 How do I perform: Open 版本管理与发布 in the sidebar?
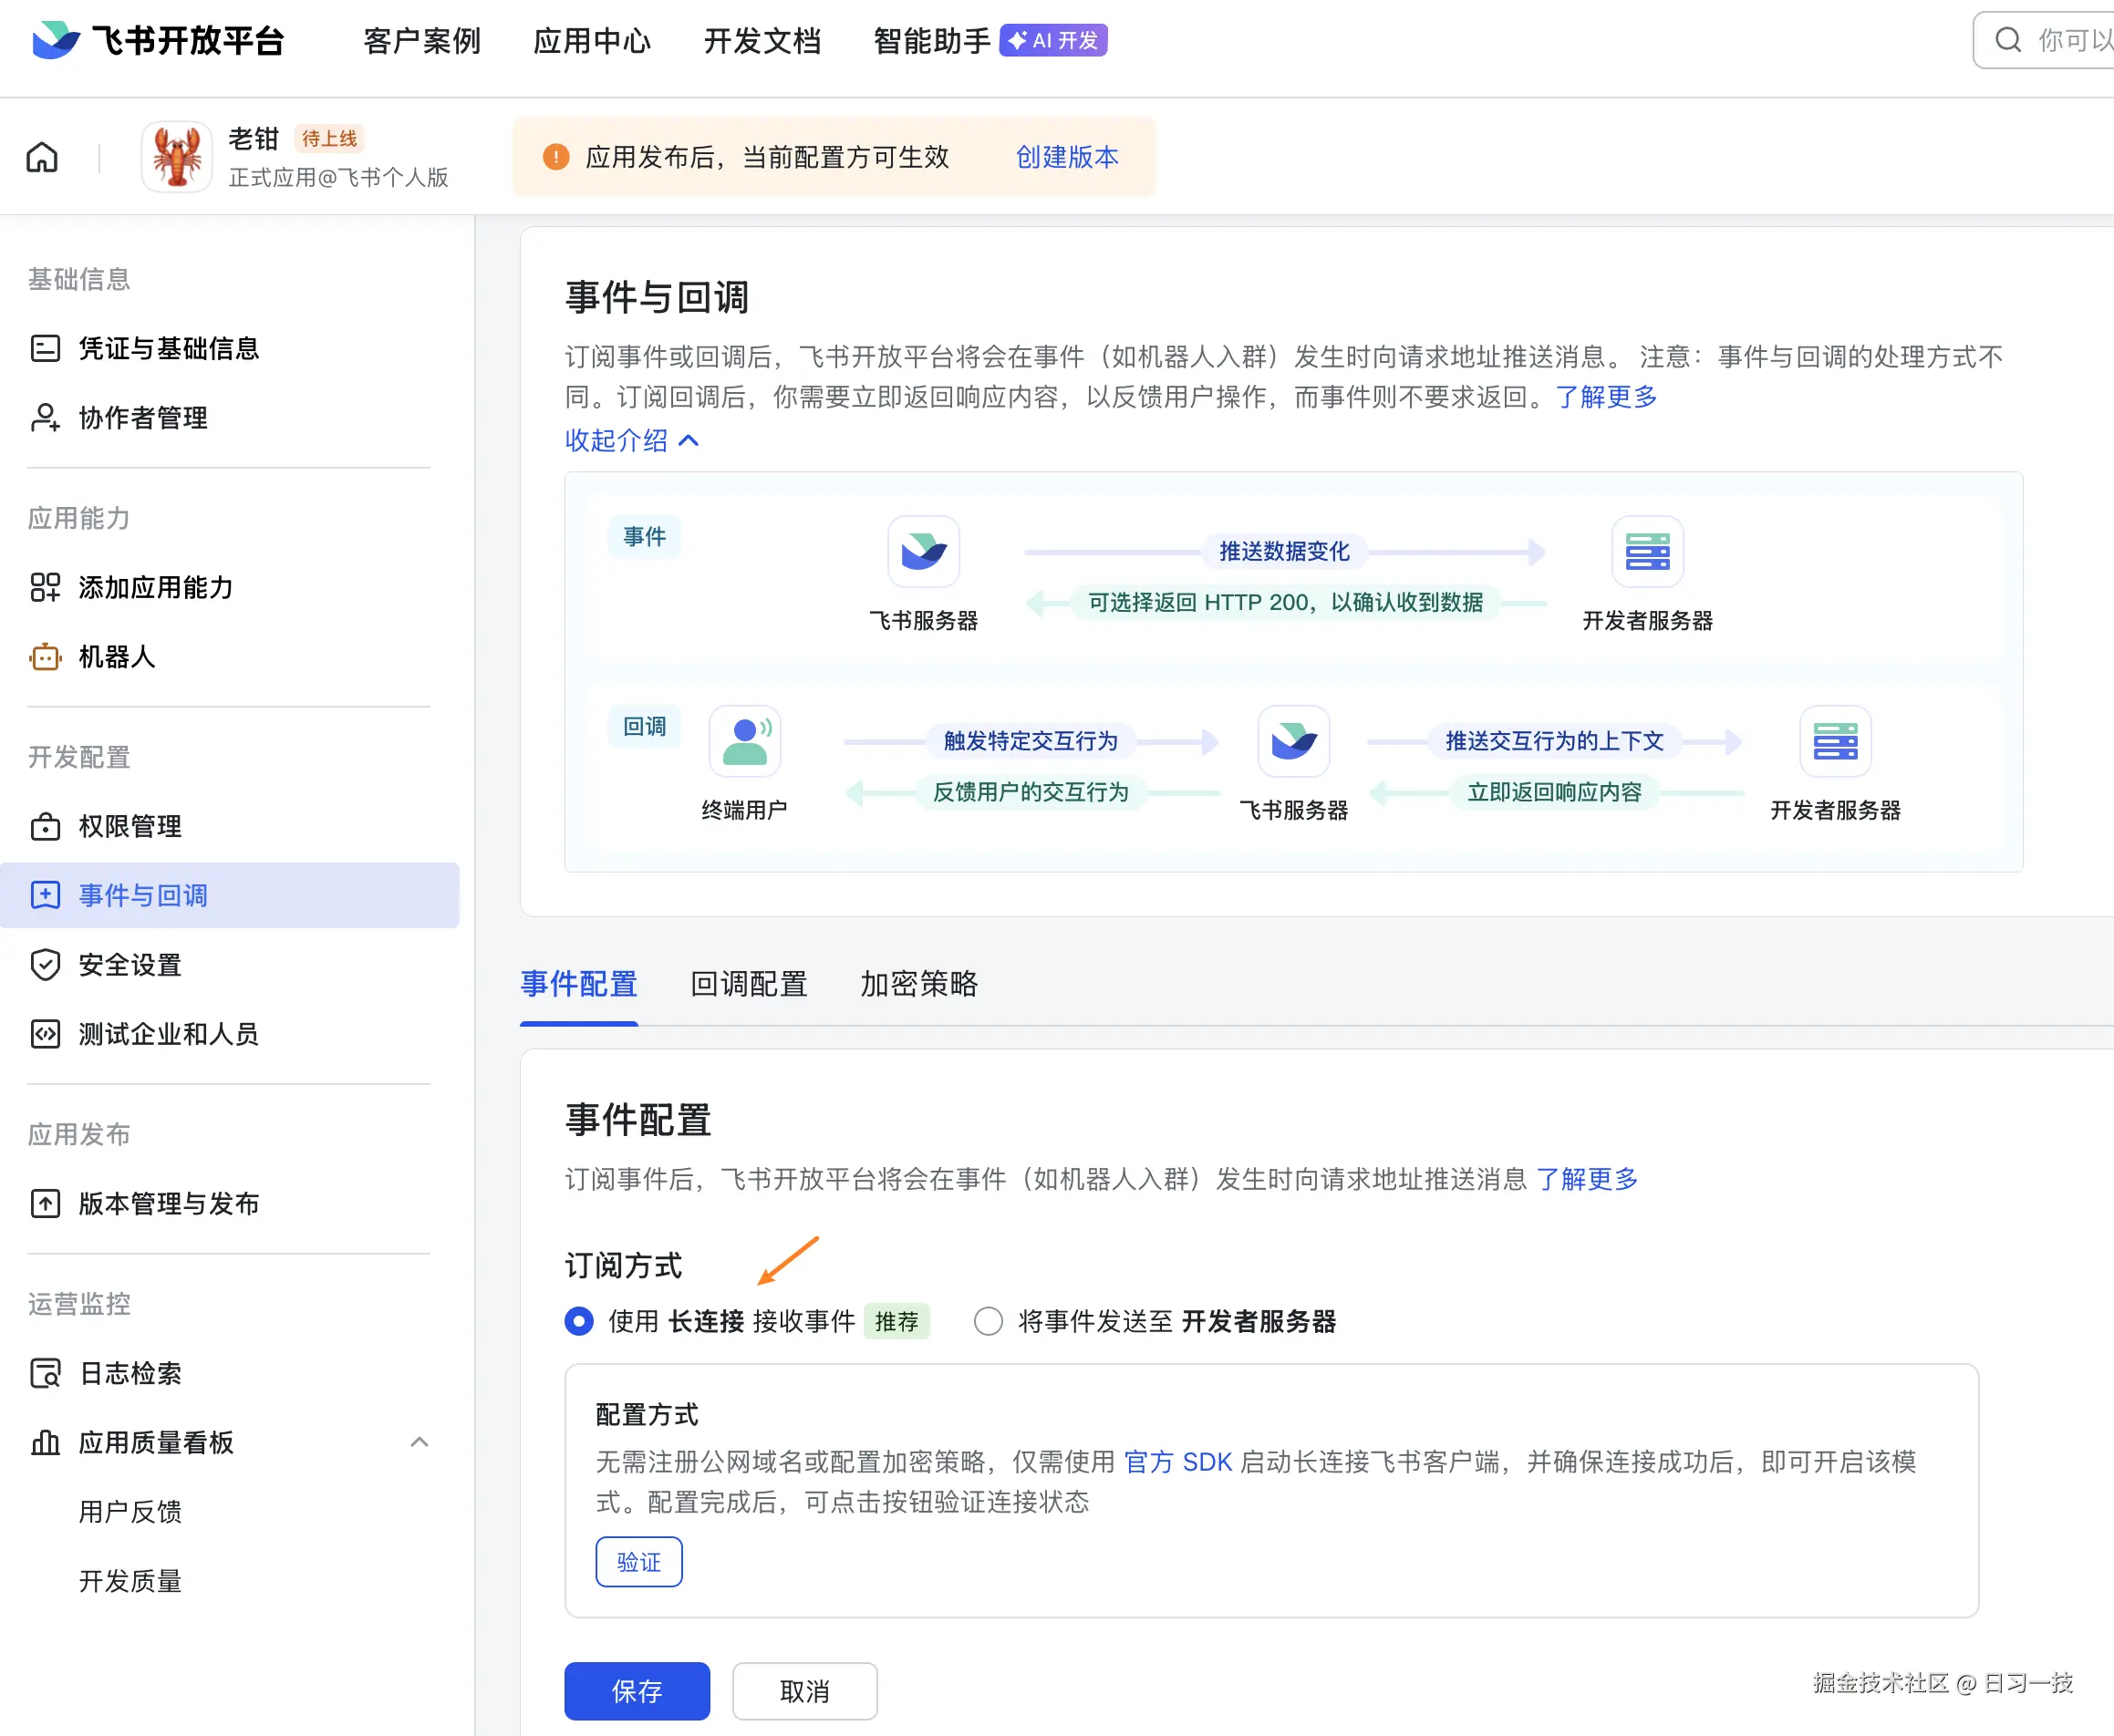point(168,1203)
